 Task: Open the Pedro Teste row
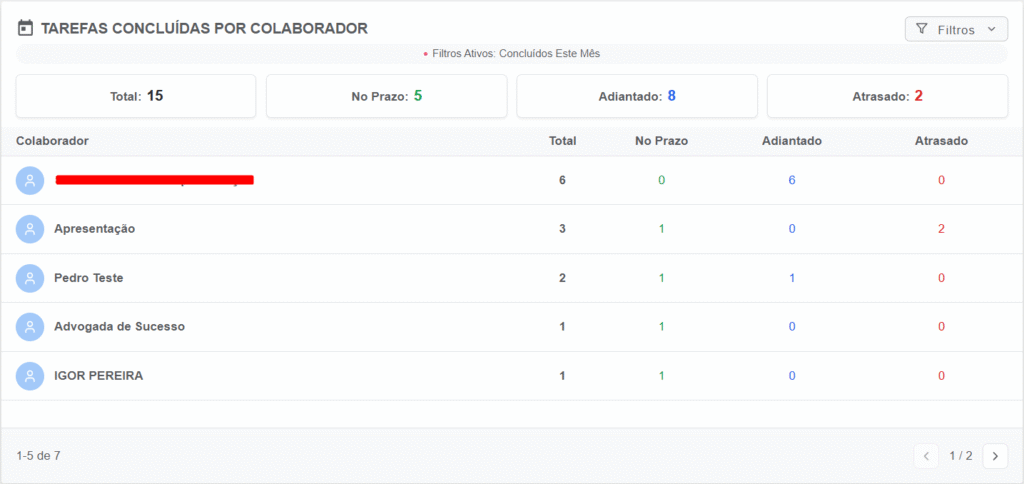(512, 278)
